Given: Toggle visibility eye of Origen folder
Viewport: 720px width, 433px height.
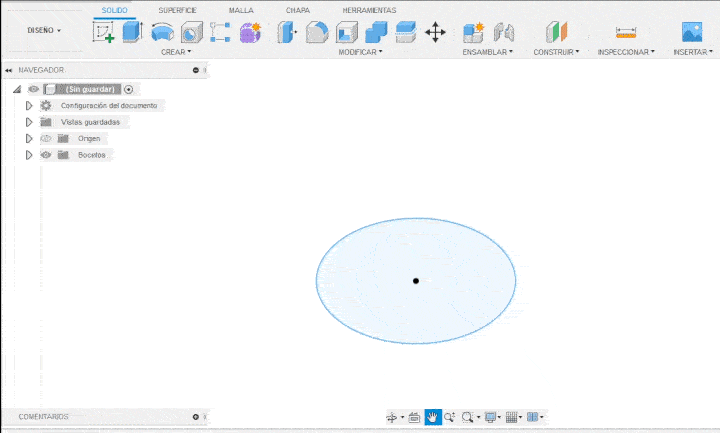Looking at the screenshot, I should [x=46, y=138].
